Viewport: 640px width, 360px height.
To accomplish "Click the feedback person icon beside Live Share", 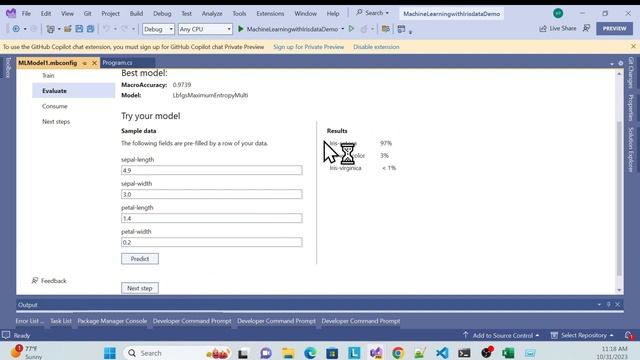I will click(586, 29).
